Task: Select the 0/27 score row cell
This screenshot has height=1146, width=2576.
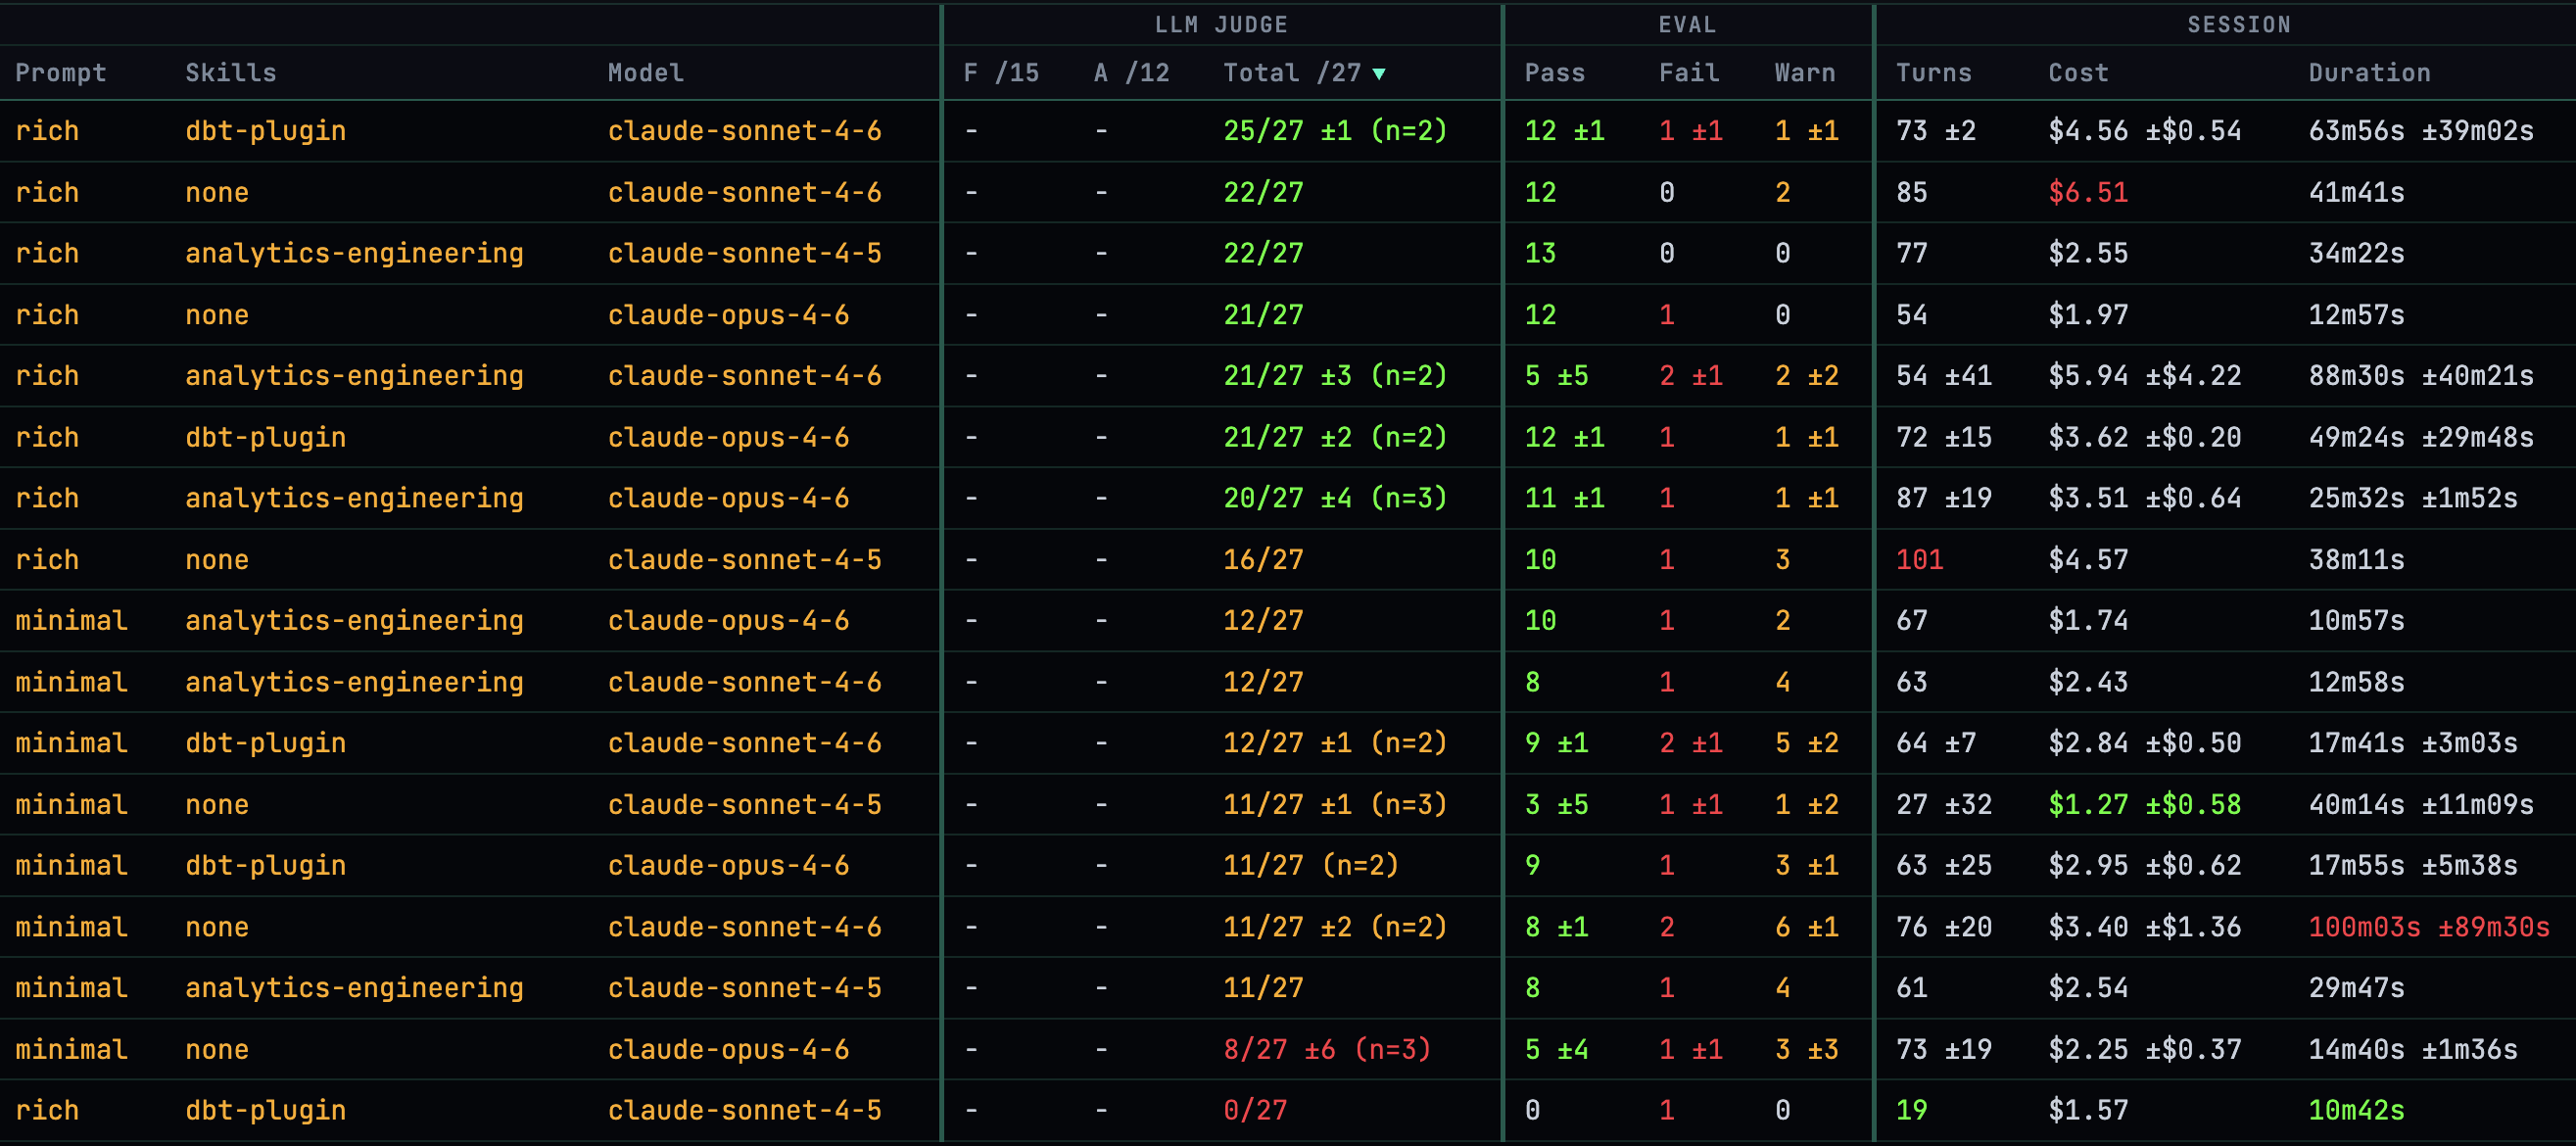Action: 1254,1110
